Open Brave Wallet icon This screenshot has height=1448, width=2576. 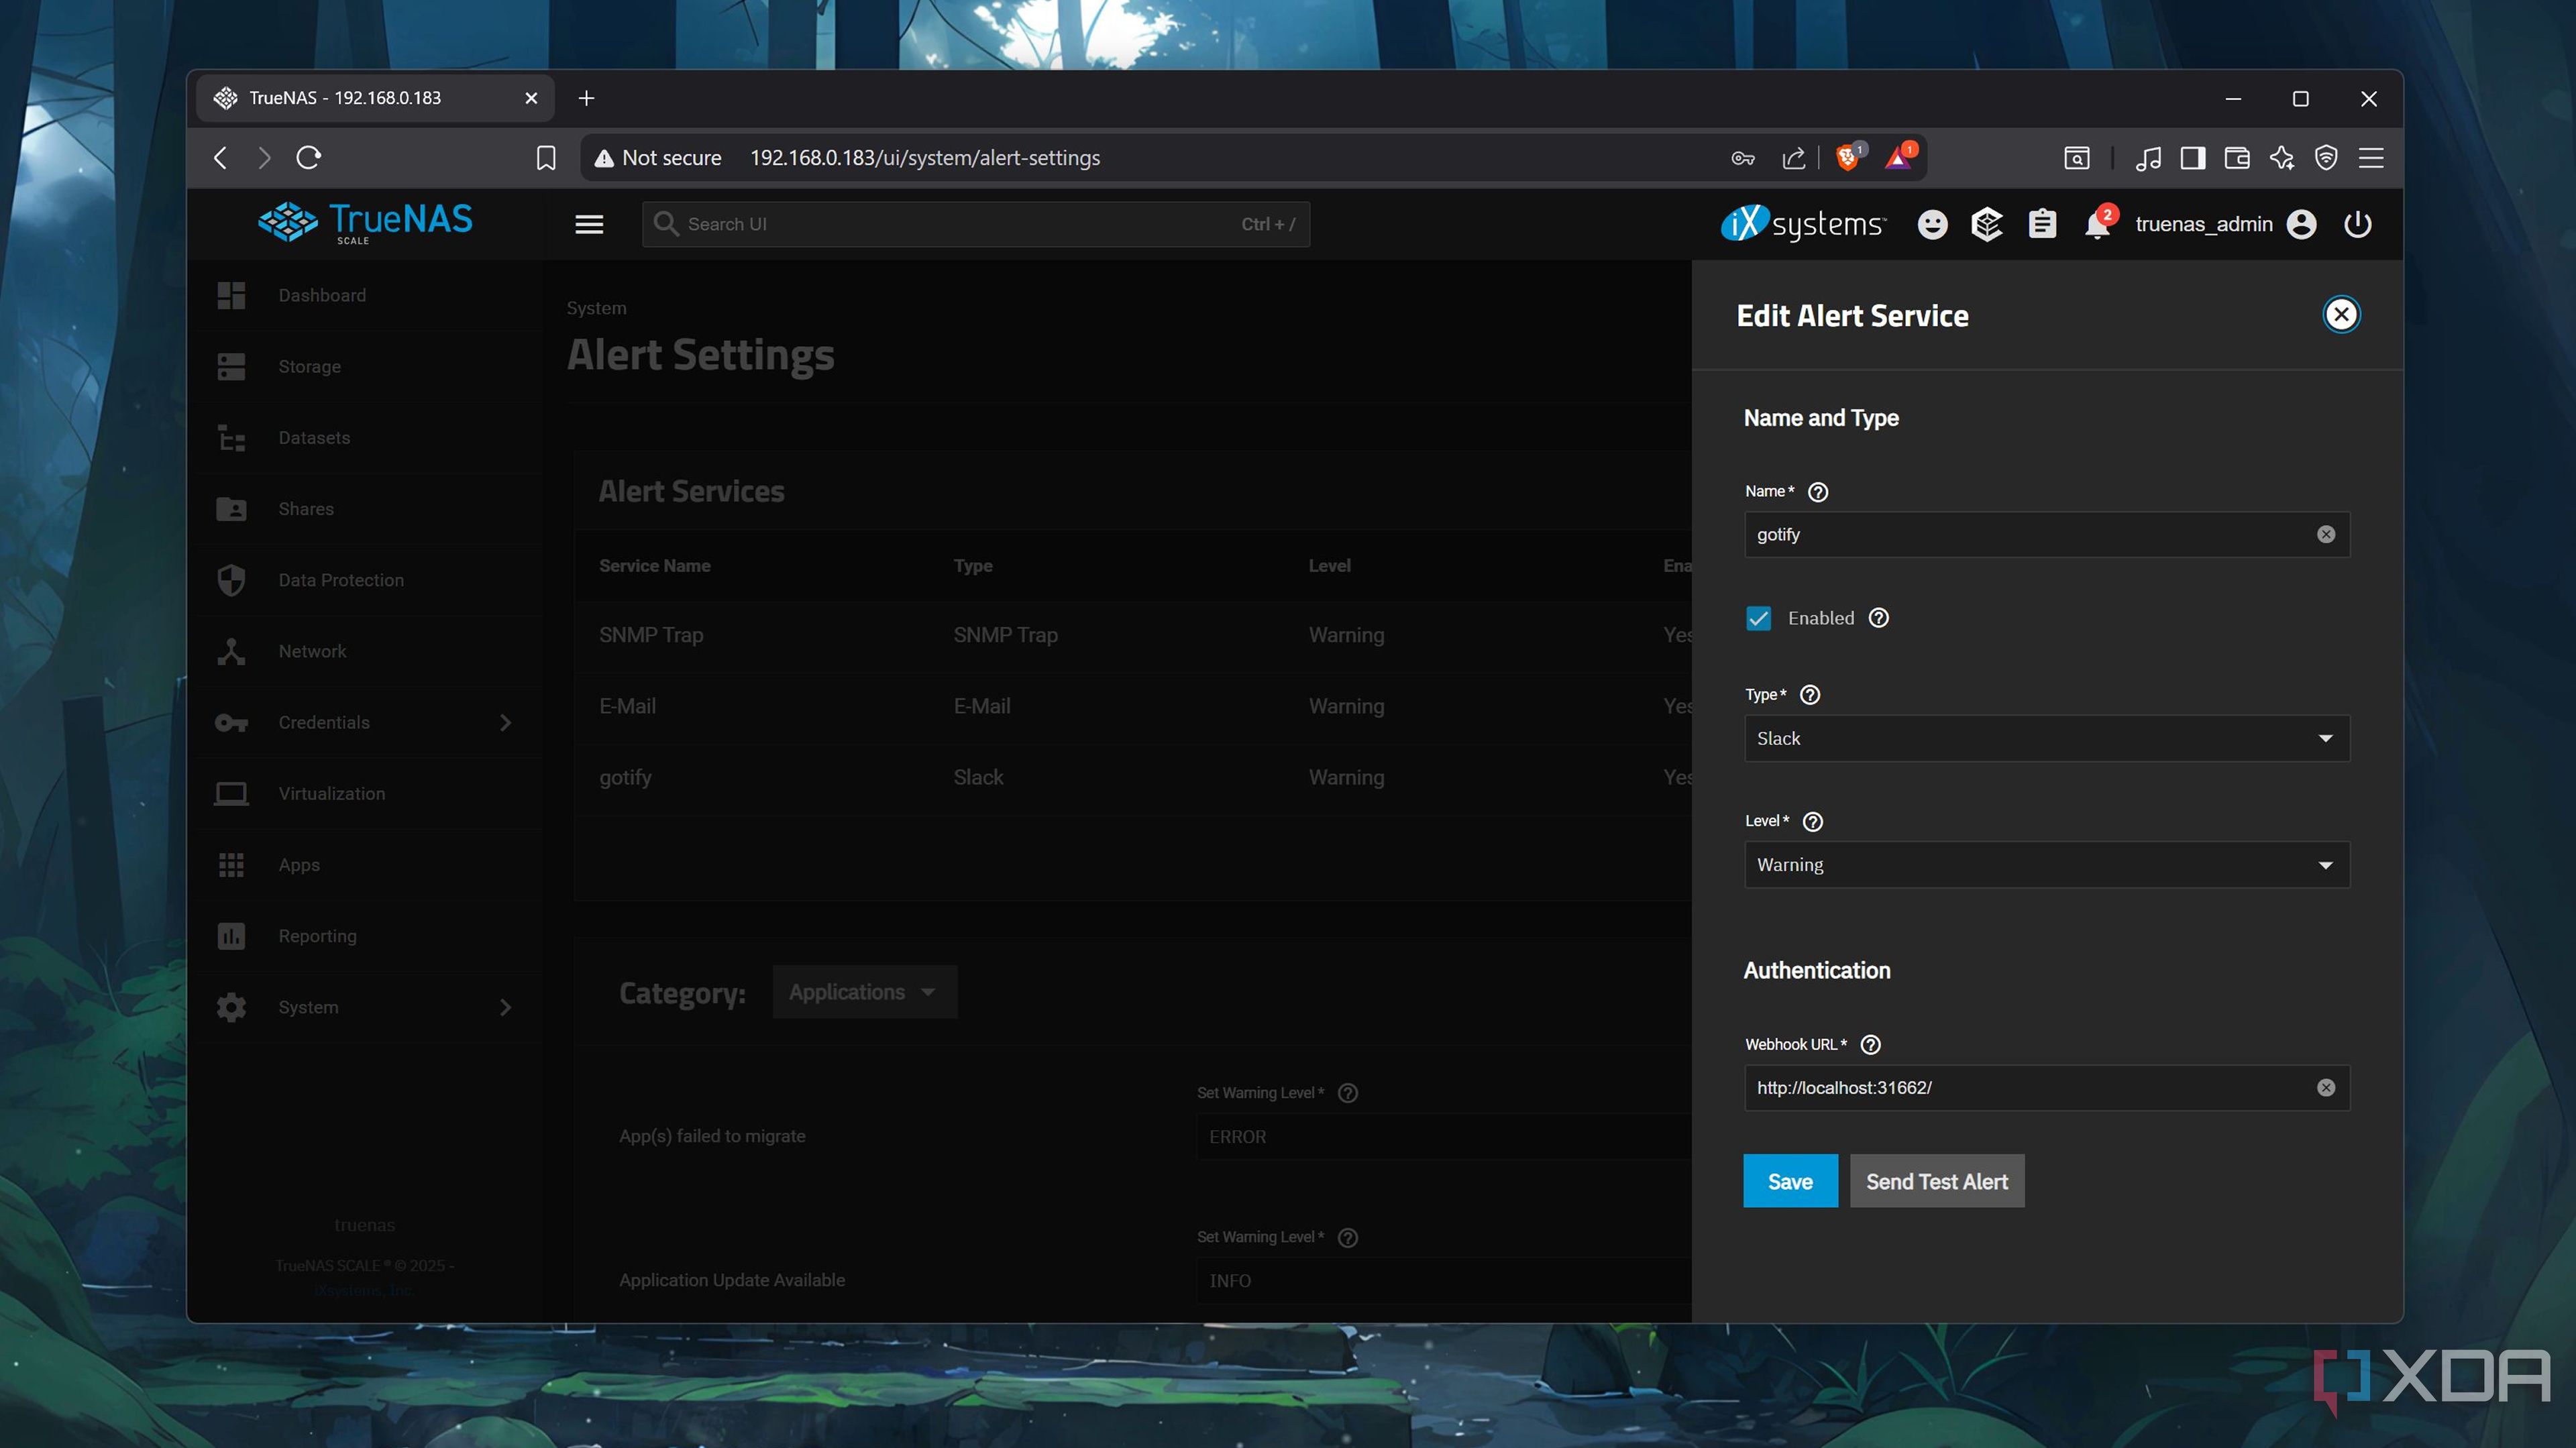click(2236, 157)
